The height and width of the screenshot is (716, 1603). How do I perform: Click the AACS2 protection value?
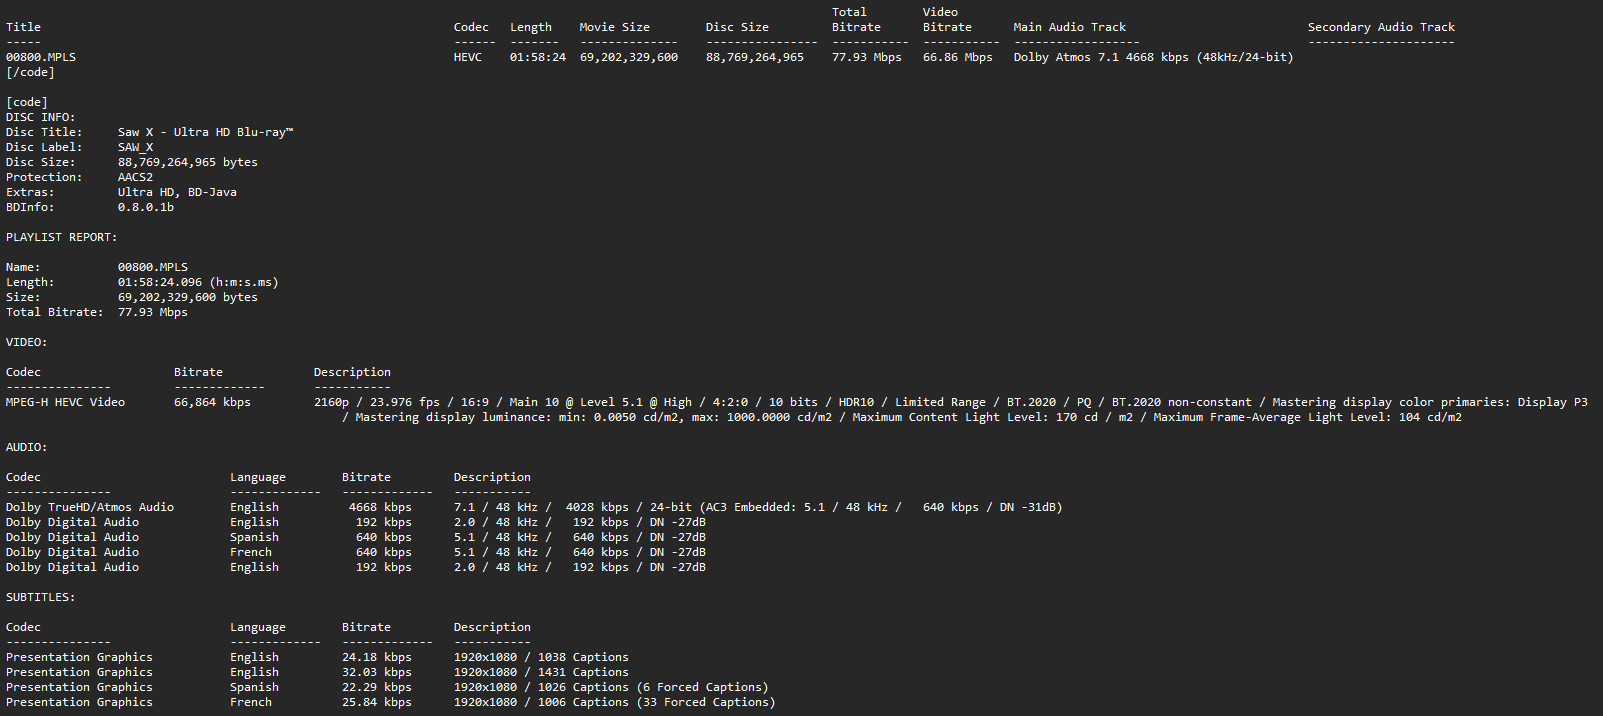[x=135, y=177]
